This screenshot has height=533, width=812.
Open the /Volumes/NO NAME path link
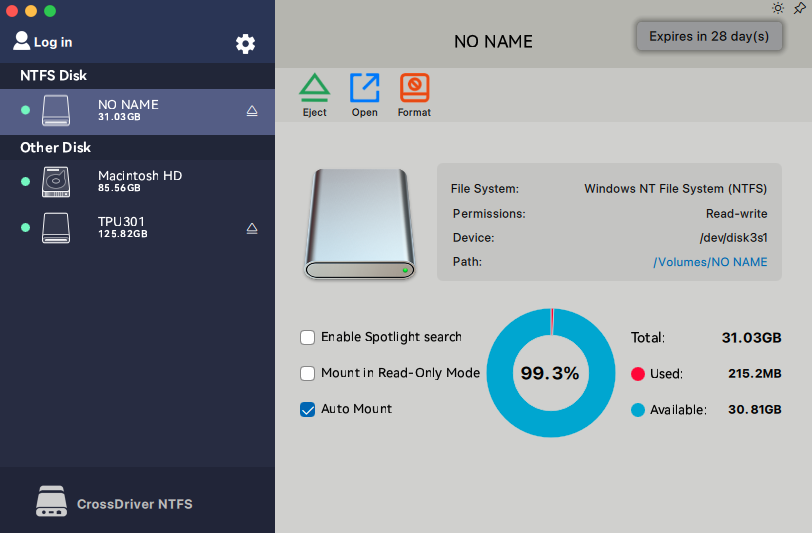(710, 262)
